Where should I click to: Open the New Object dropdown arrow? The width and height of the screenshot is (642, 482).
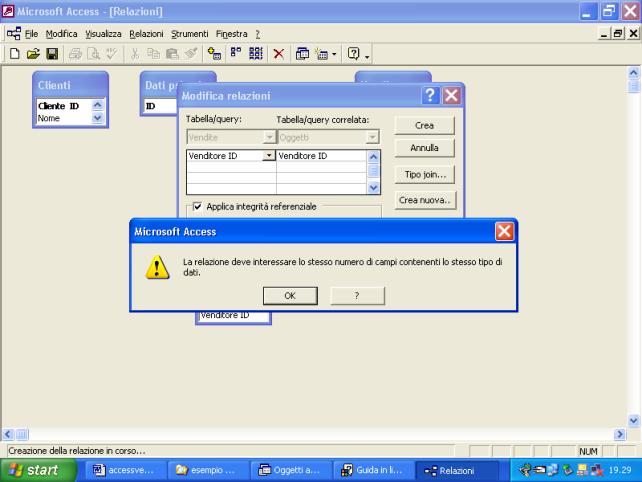(334, 54)
